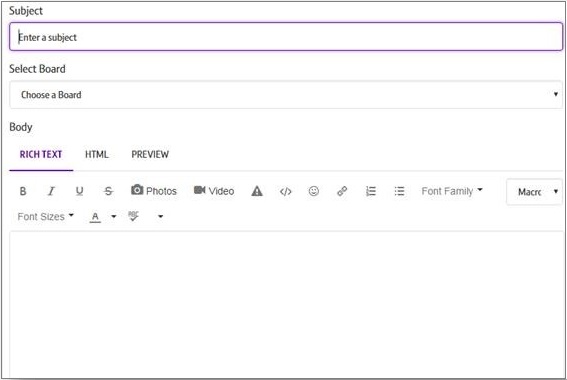Open the Choose a Board dropdown
The height and width of the screenshot is (380, 567).
point(286,95)
